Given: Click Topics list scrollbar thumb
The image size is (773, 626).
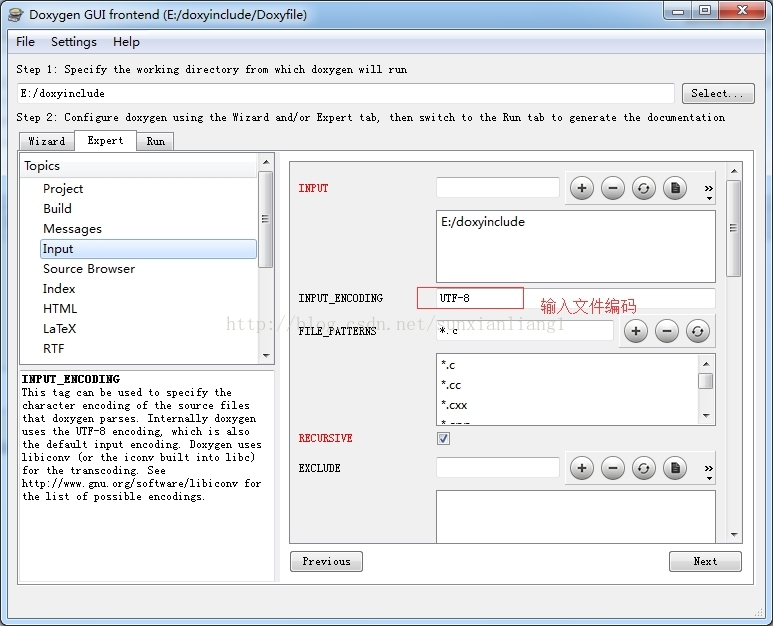Looking at the screenshot, I should 265,219.
